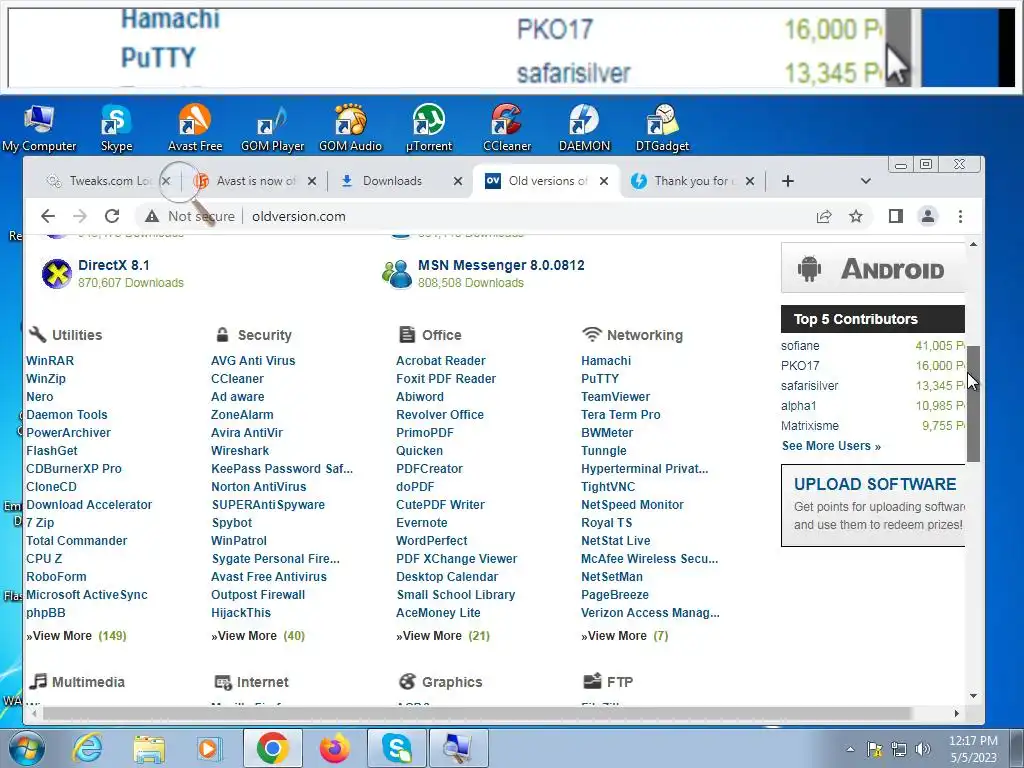Launch the µTorrent desktop shortcut
The image size is (1024, 768).
coord(428,128)
